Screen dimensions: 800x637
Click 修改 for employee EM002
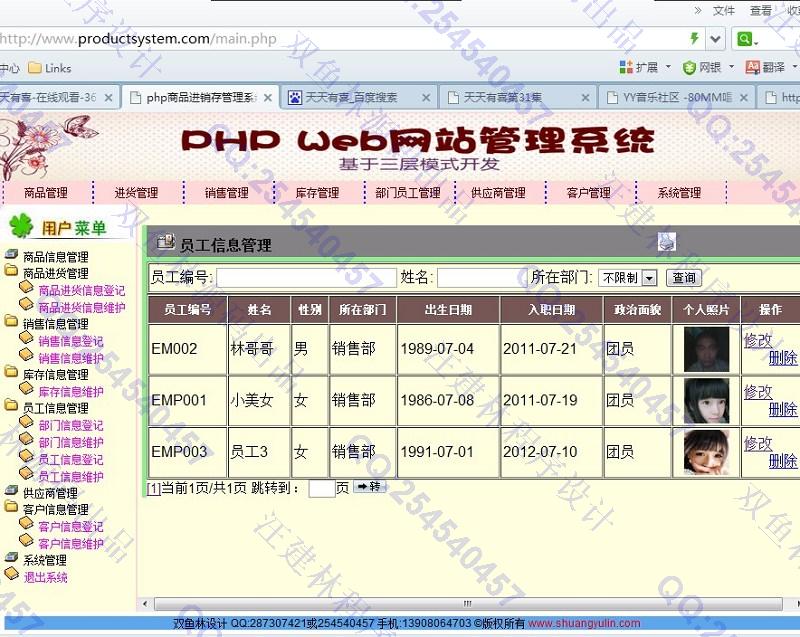pos(758,340)
